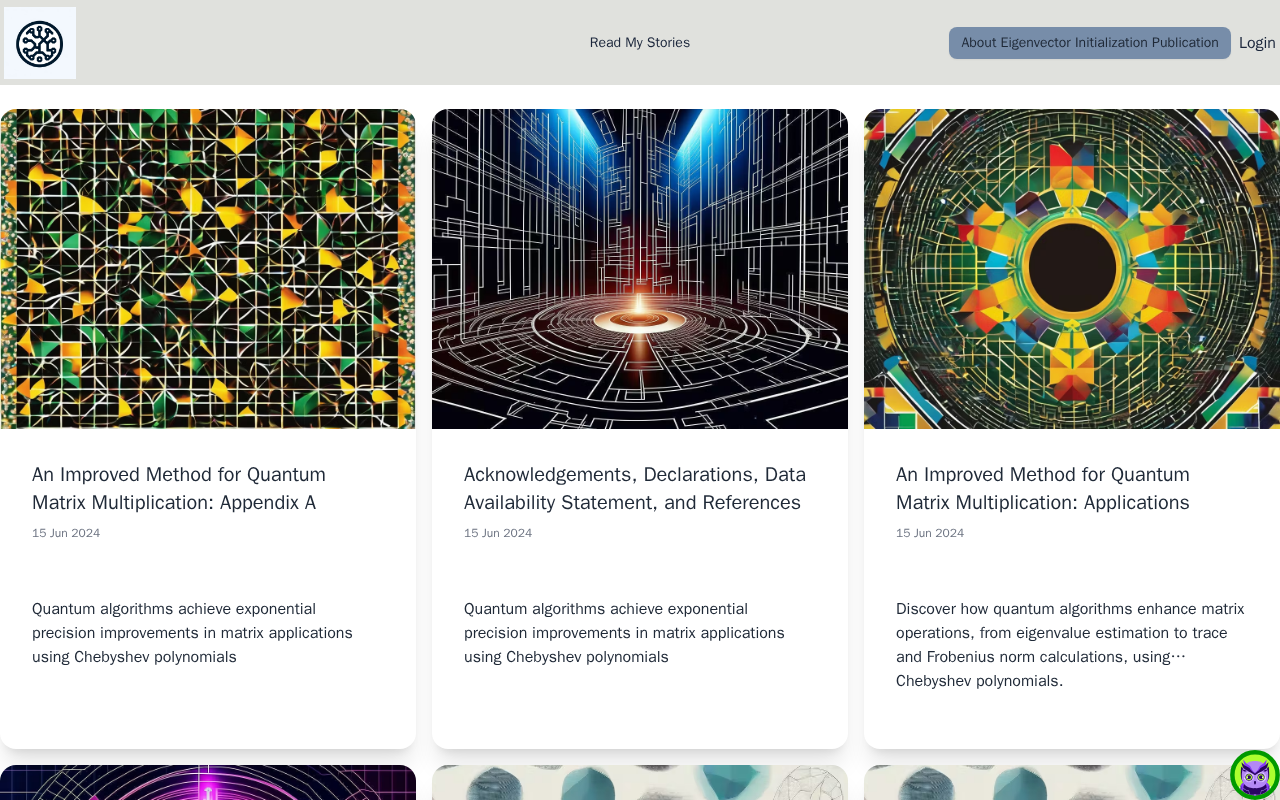Click the date on the Acknowledgements card
1280x800 pixels.
[498, 533]
